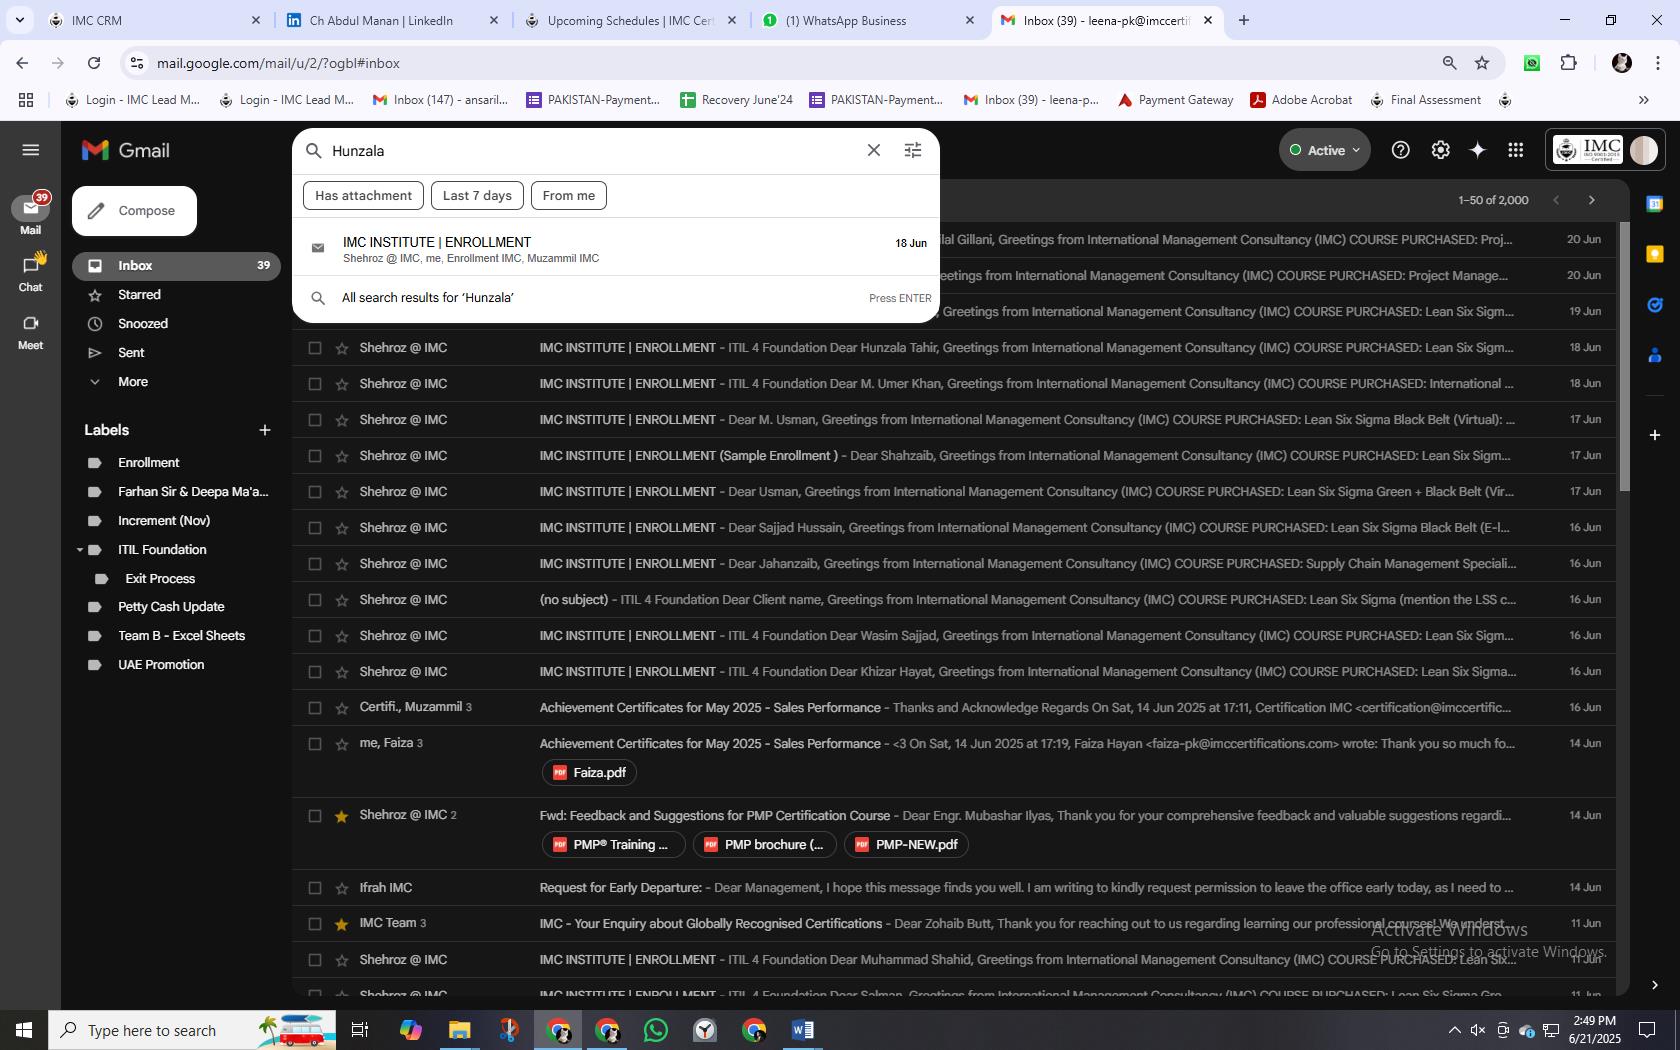The image size is (1680, 1050).
Task: Open Contacts side panel icon
Action: click(1655, 354)
